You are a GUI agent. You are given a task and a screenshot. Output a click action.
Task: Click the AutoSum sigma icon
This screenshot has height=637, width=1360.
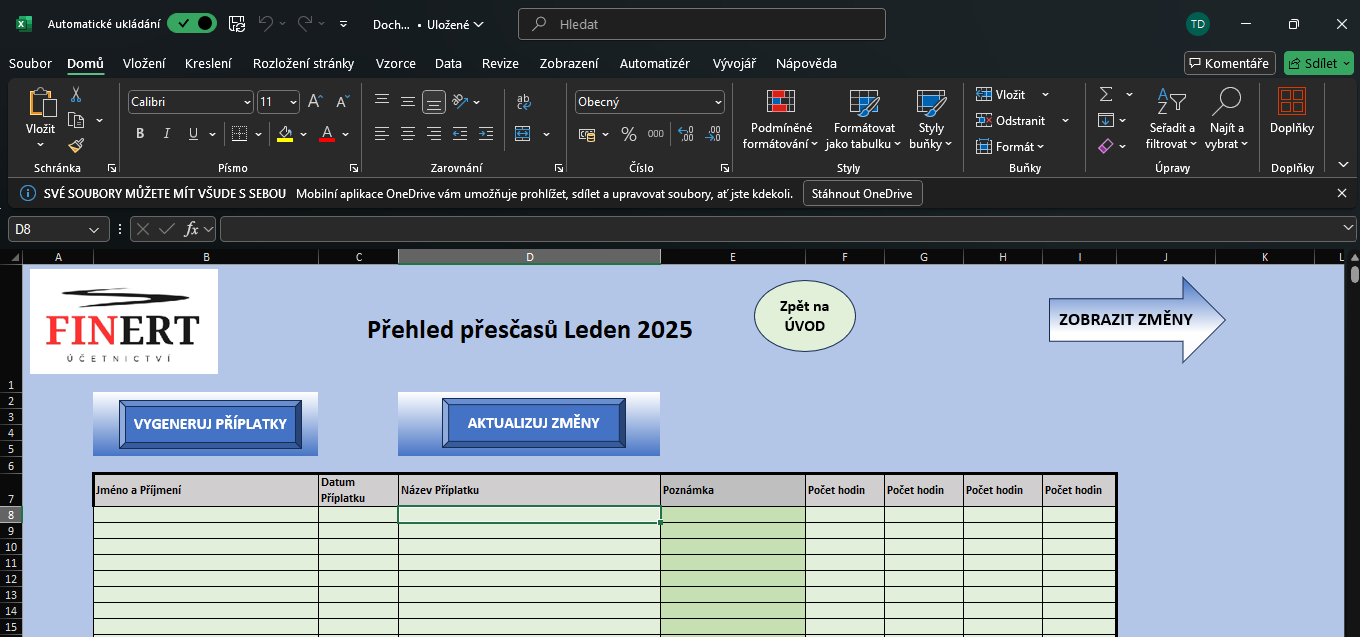point(1106,94)
